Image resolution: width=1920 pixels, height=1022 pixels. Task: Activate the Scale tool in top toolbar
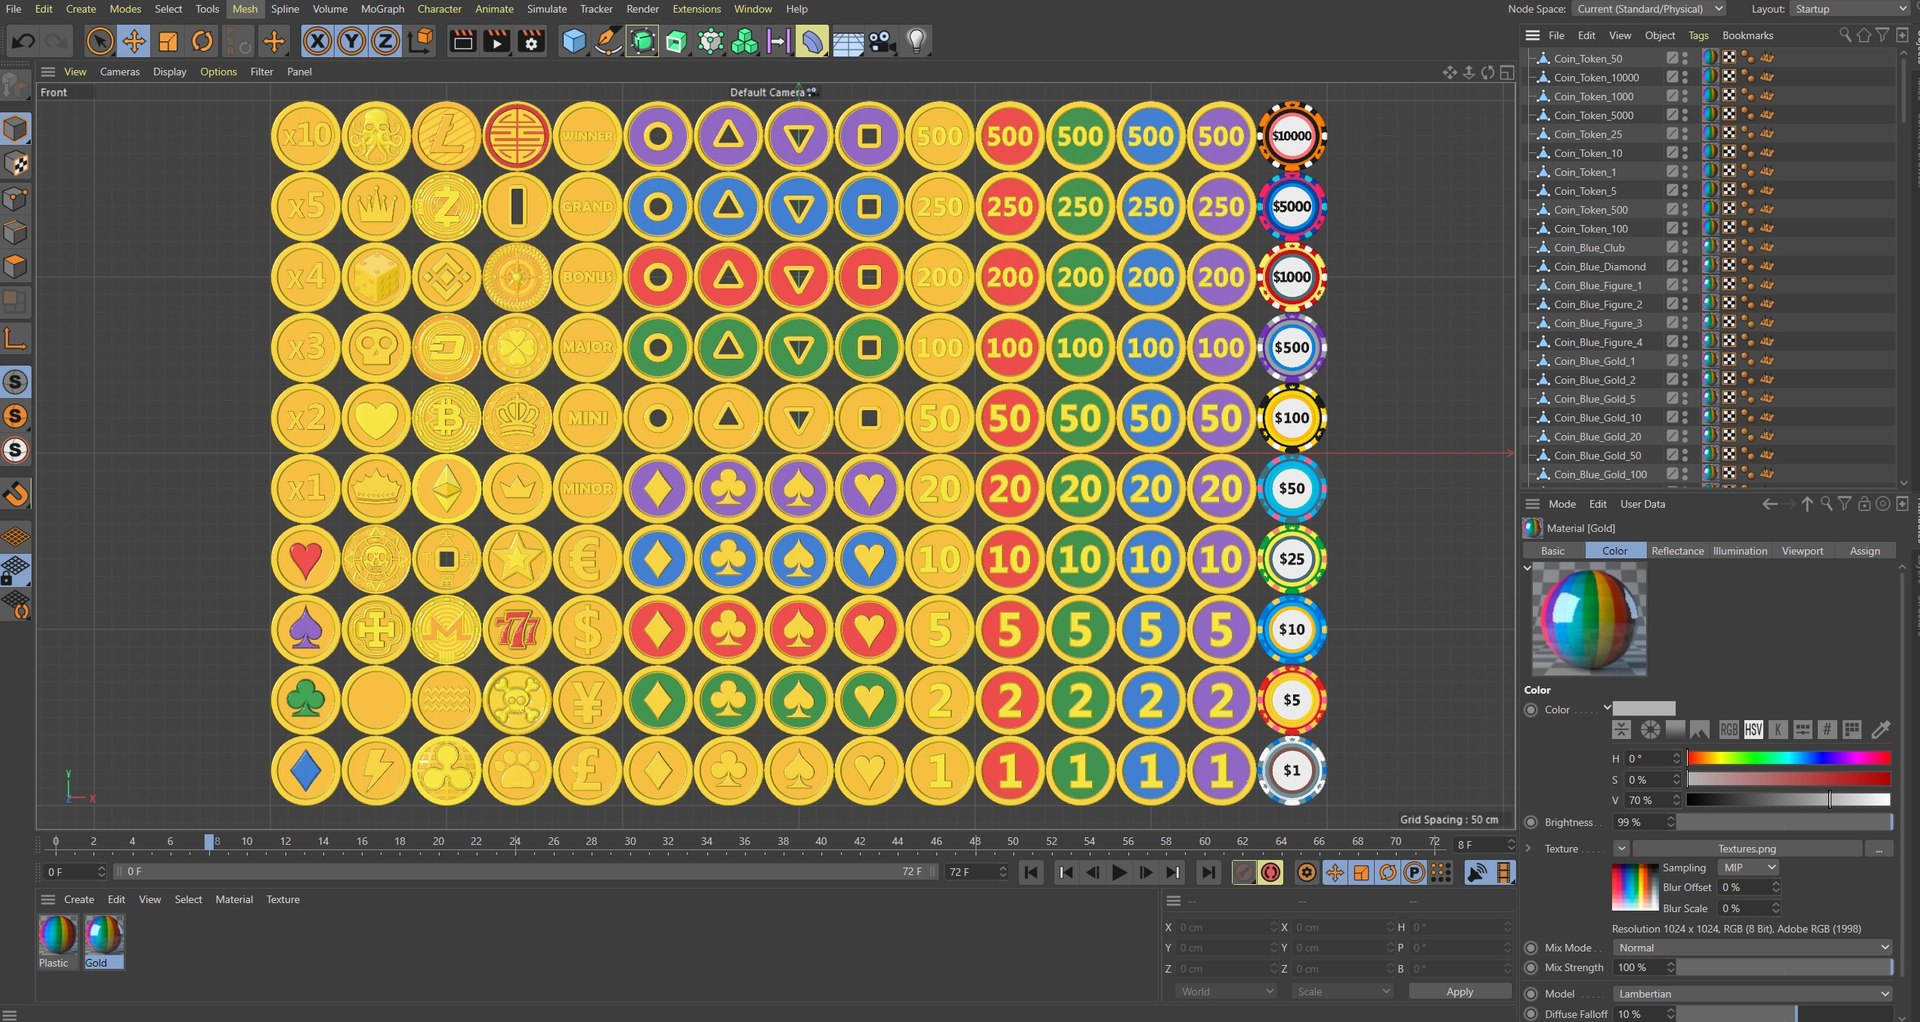point(168,41)
